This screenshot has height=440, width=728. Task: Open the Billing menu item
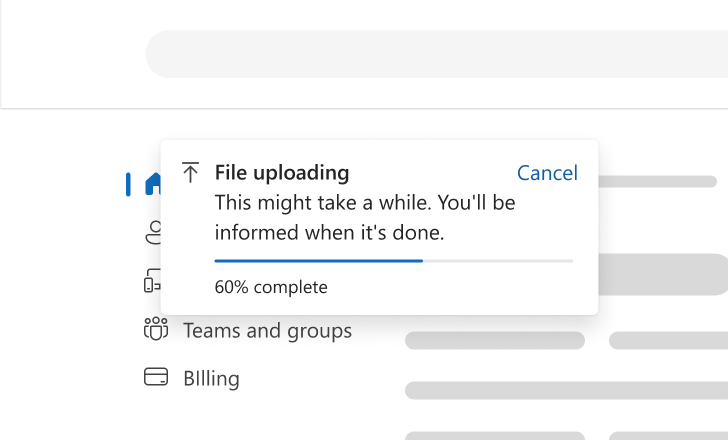tap(211, 378)
